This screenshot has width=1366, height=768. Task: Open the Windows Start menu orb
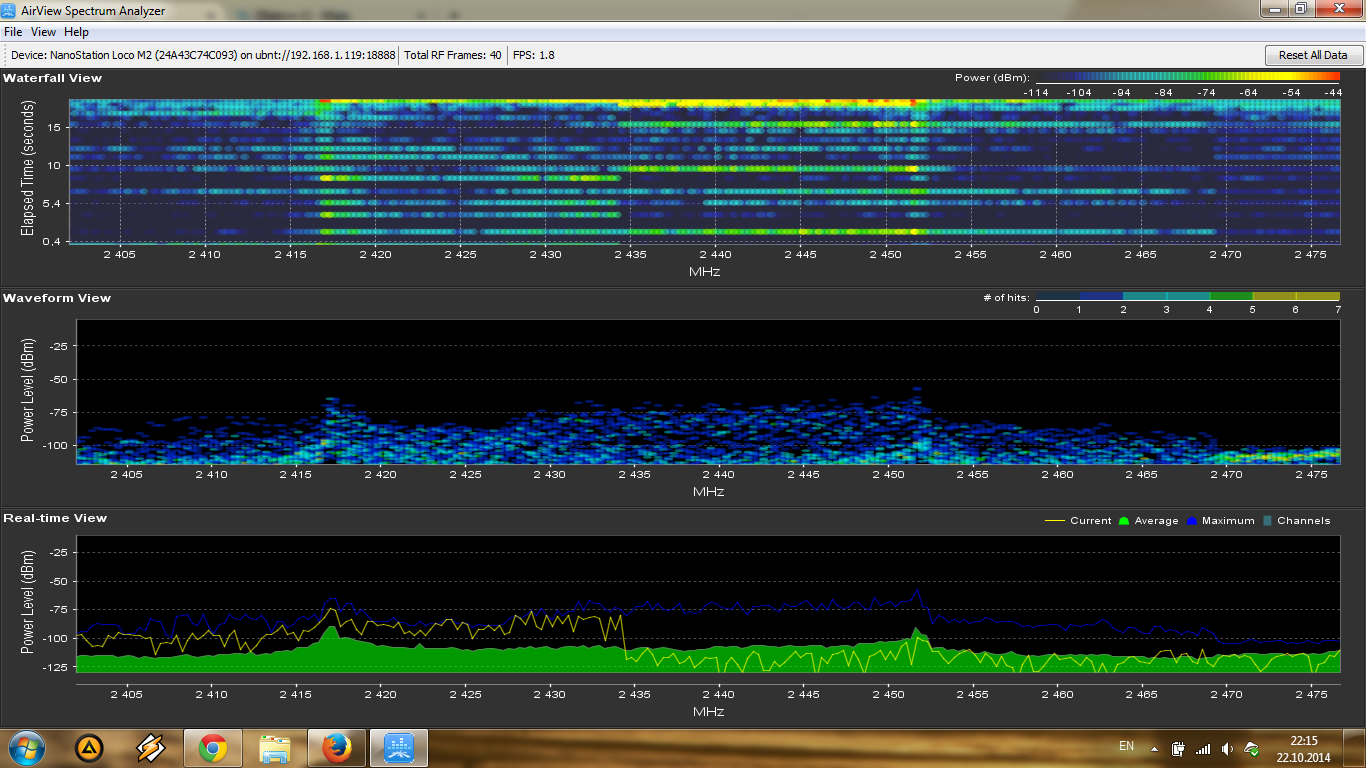click(x=26, y=748)
